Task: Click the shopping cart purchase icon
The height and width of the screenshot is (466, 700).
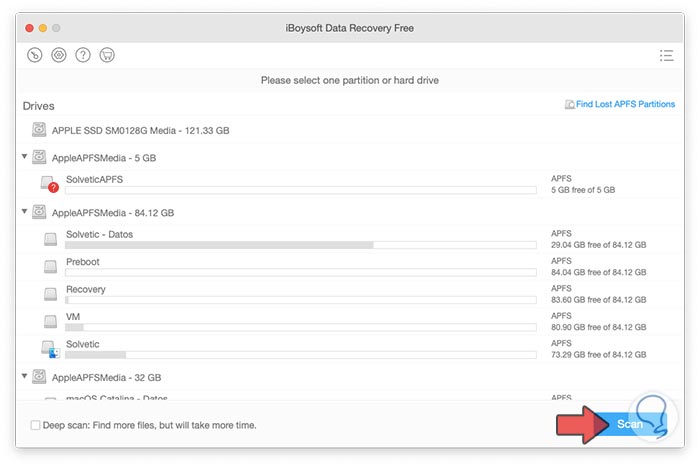Action: pos(107,55)
